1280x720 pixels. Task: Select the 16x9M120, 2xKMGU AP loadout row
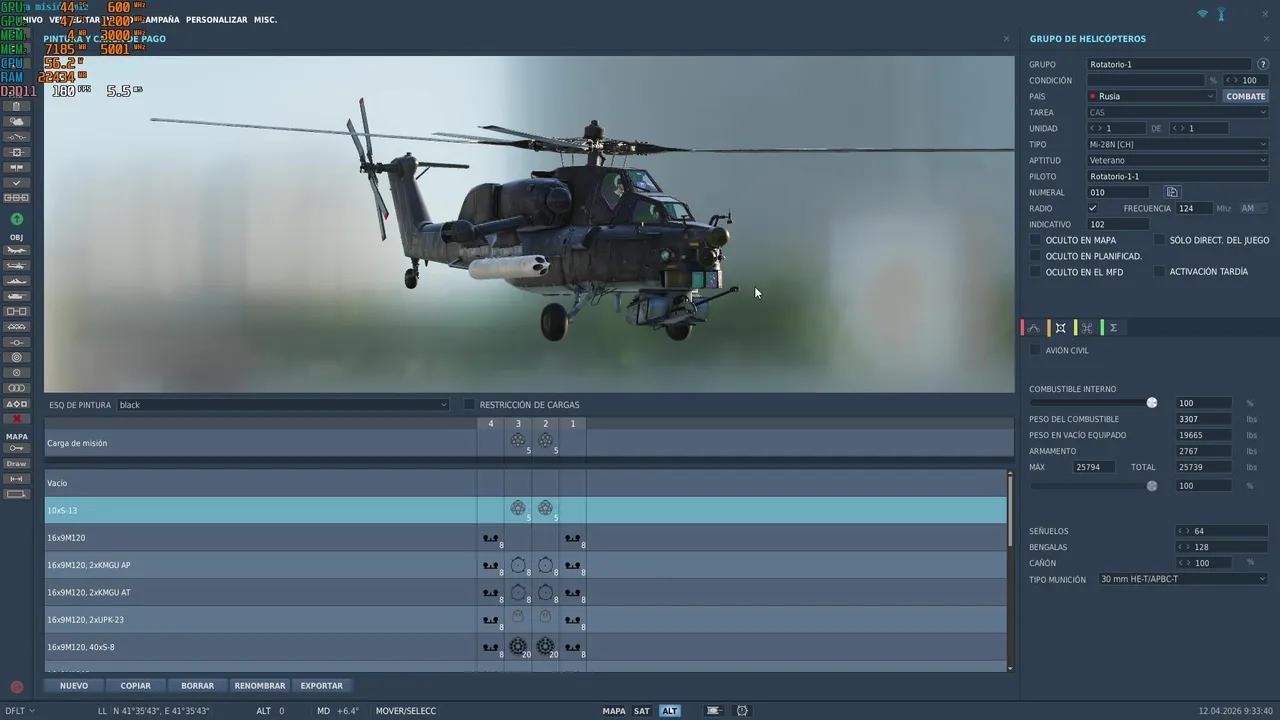526,565
